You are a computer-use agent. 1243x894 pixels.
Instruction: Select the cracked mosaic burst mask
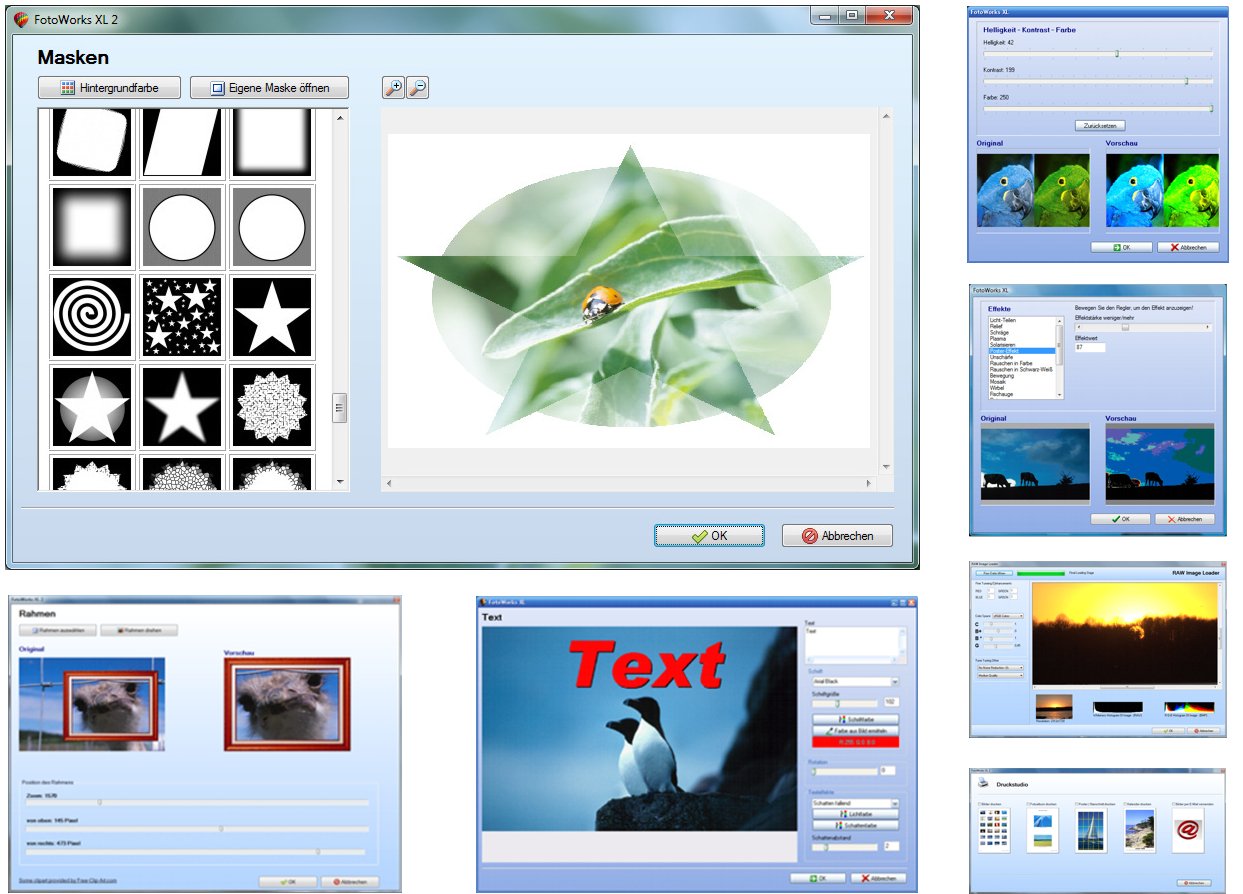click(x=273, y=407)
